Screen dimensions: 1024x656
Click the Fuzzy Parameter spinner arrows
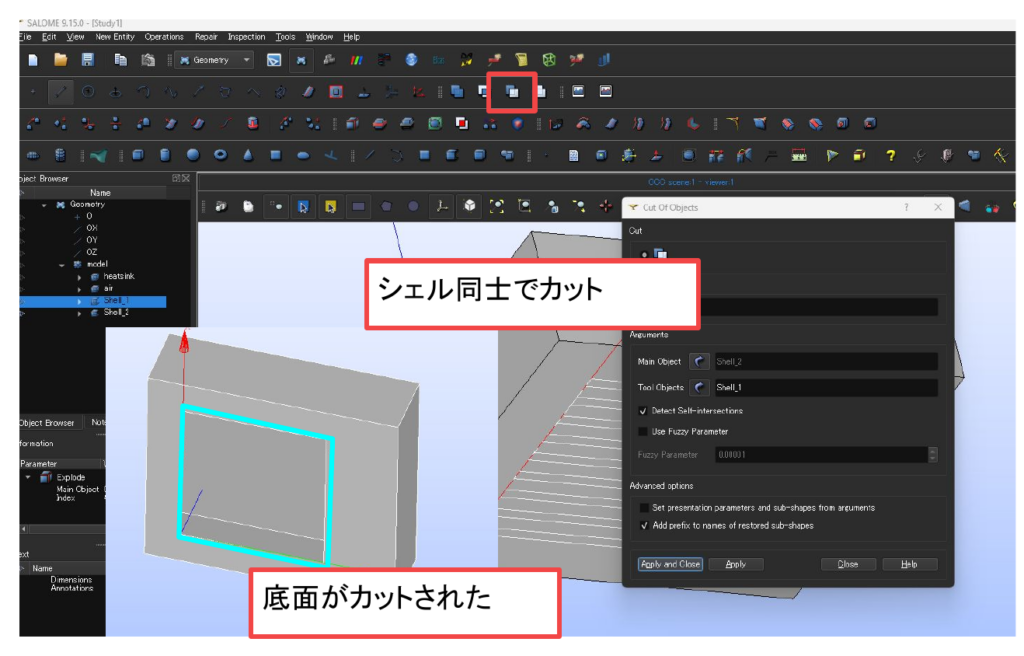coord(932,455)
